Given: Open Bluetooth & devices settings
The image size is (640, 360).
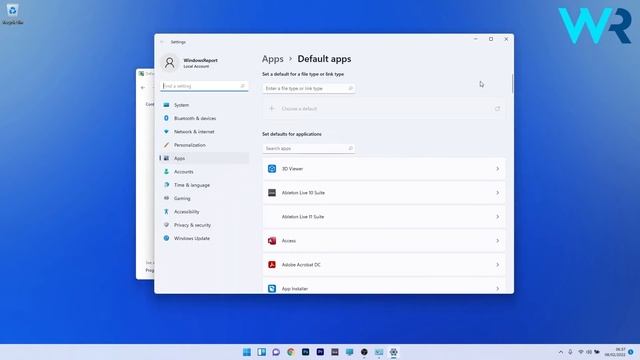Looking at the screenshot, I should coord(204,118).
